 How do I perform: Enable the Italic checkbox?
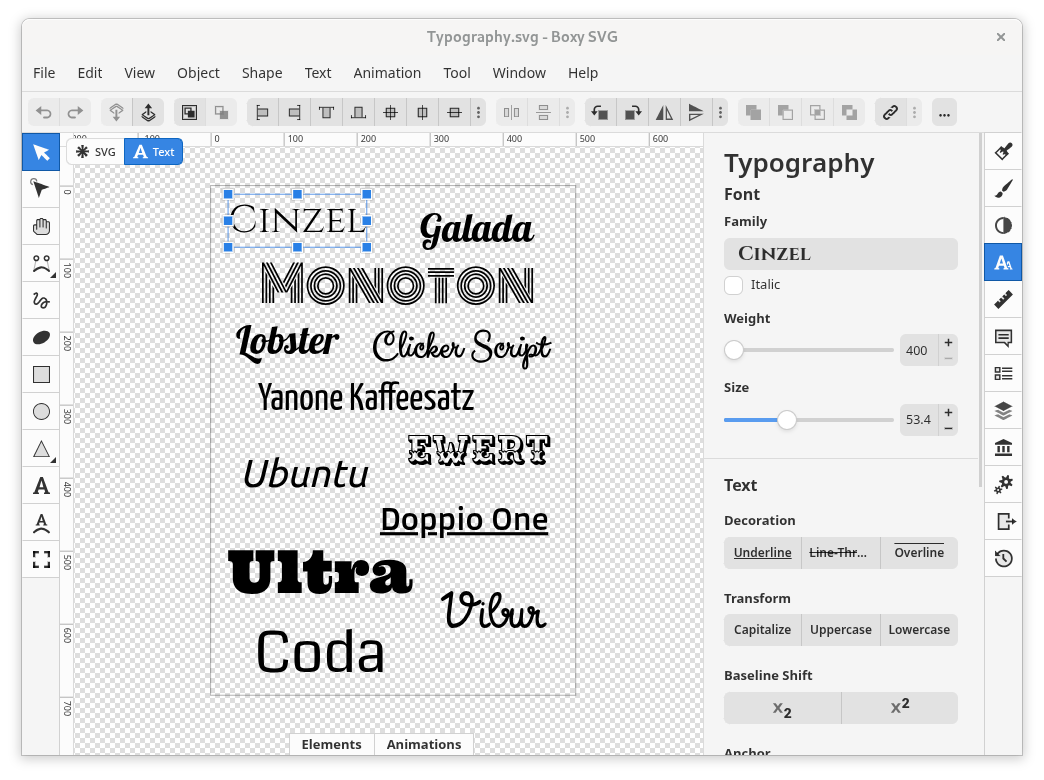pyautogui.click(x=734, y=285)
